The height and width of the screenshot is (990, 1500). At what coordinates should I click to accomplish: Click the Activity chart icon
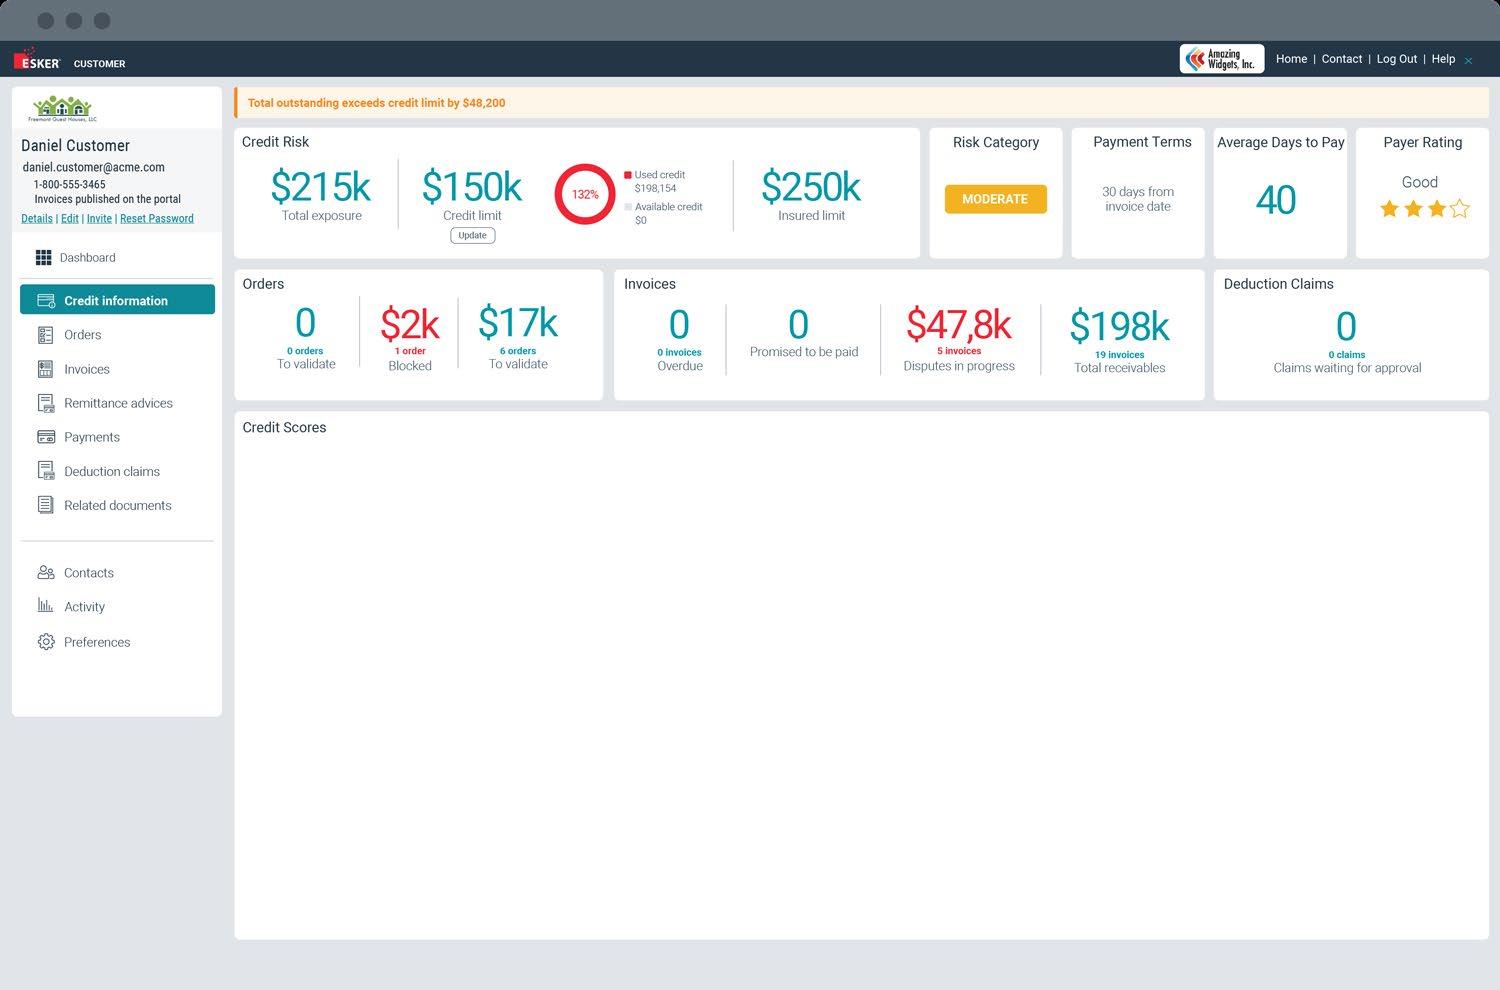pos(45,606)
